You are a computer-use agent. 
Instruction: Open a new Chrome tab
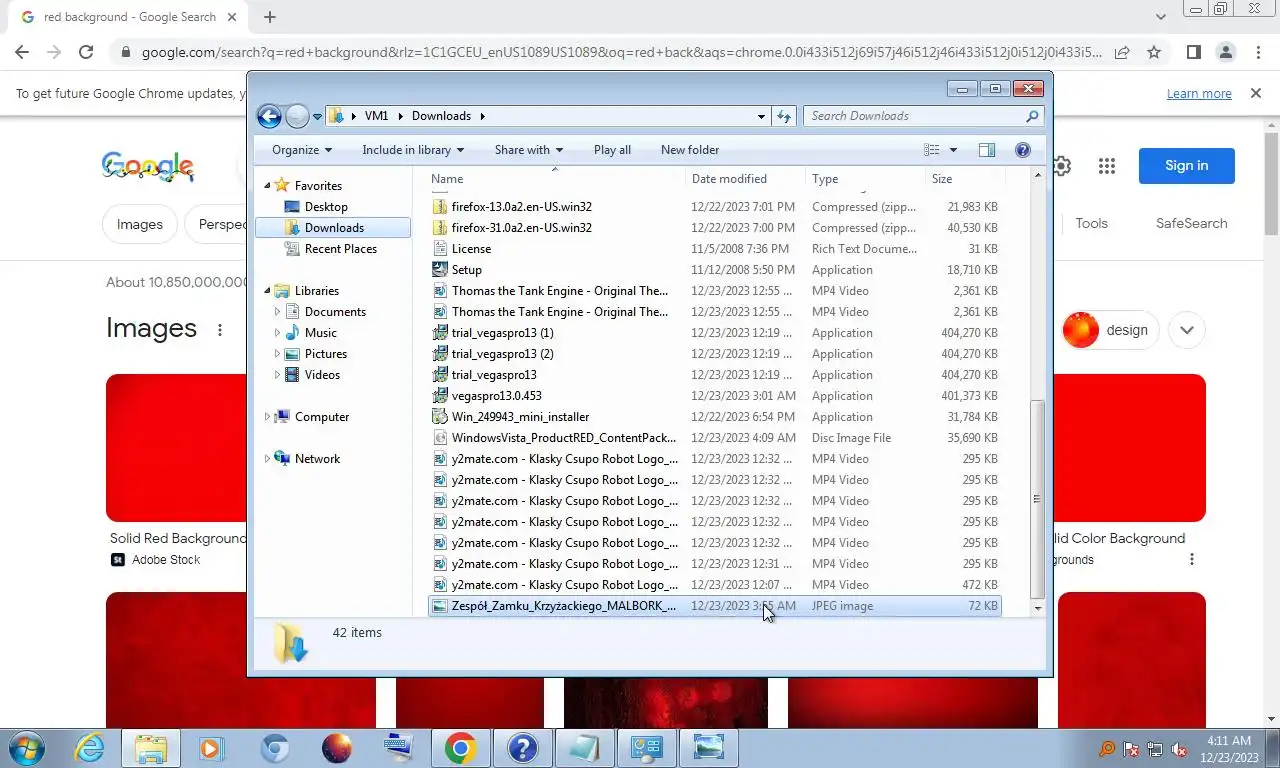pyautogui.click(x=269, y=17)
